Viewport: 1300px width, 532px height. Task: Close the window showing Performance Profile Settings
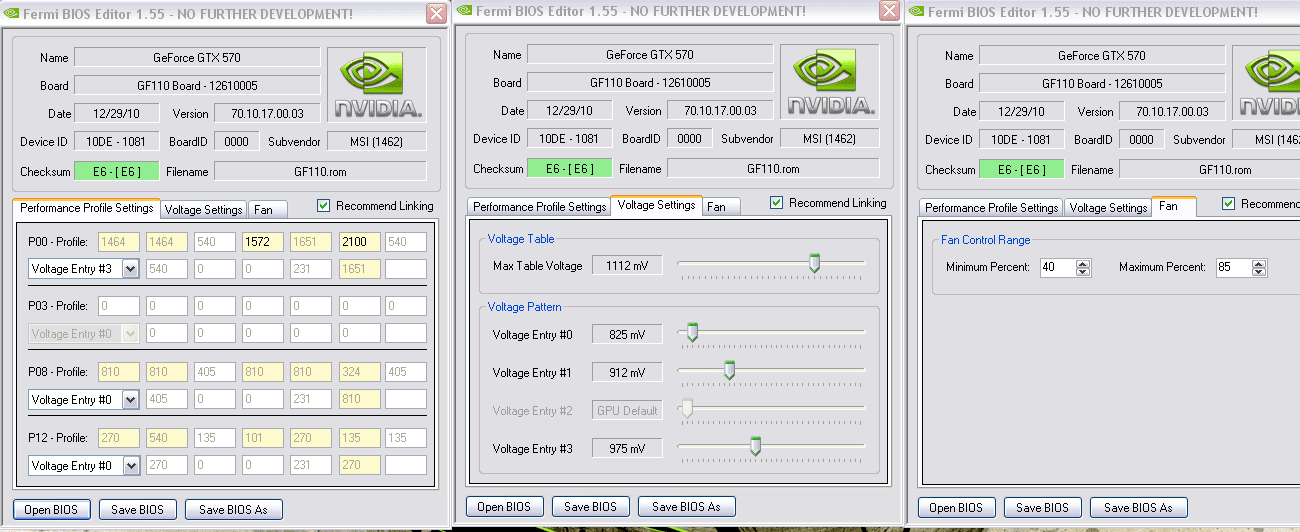tap(436, 13)
